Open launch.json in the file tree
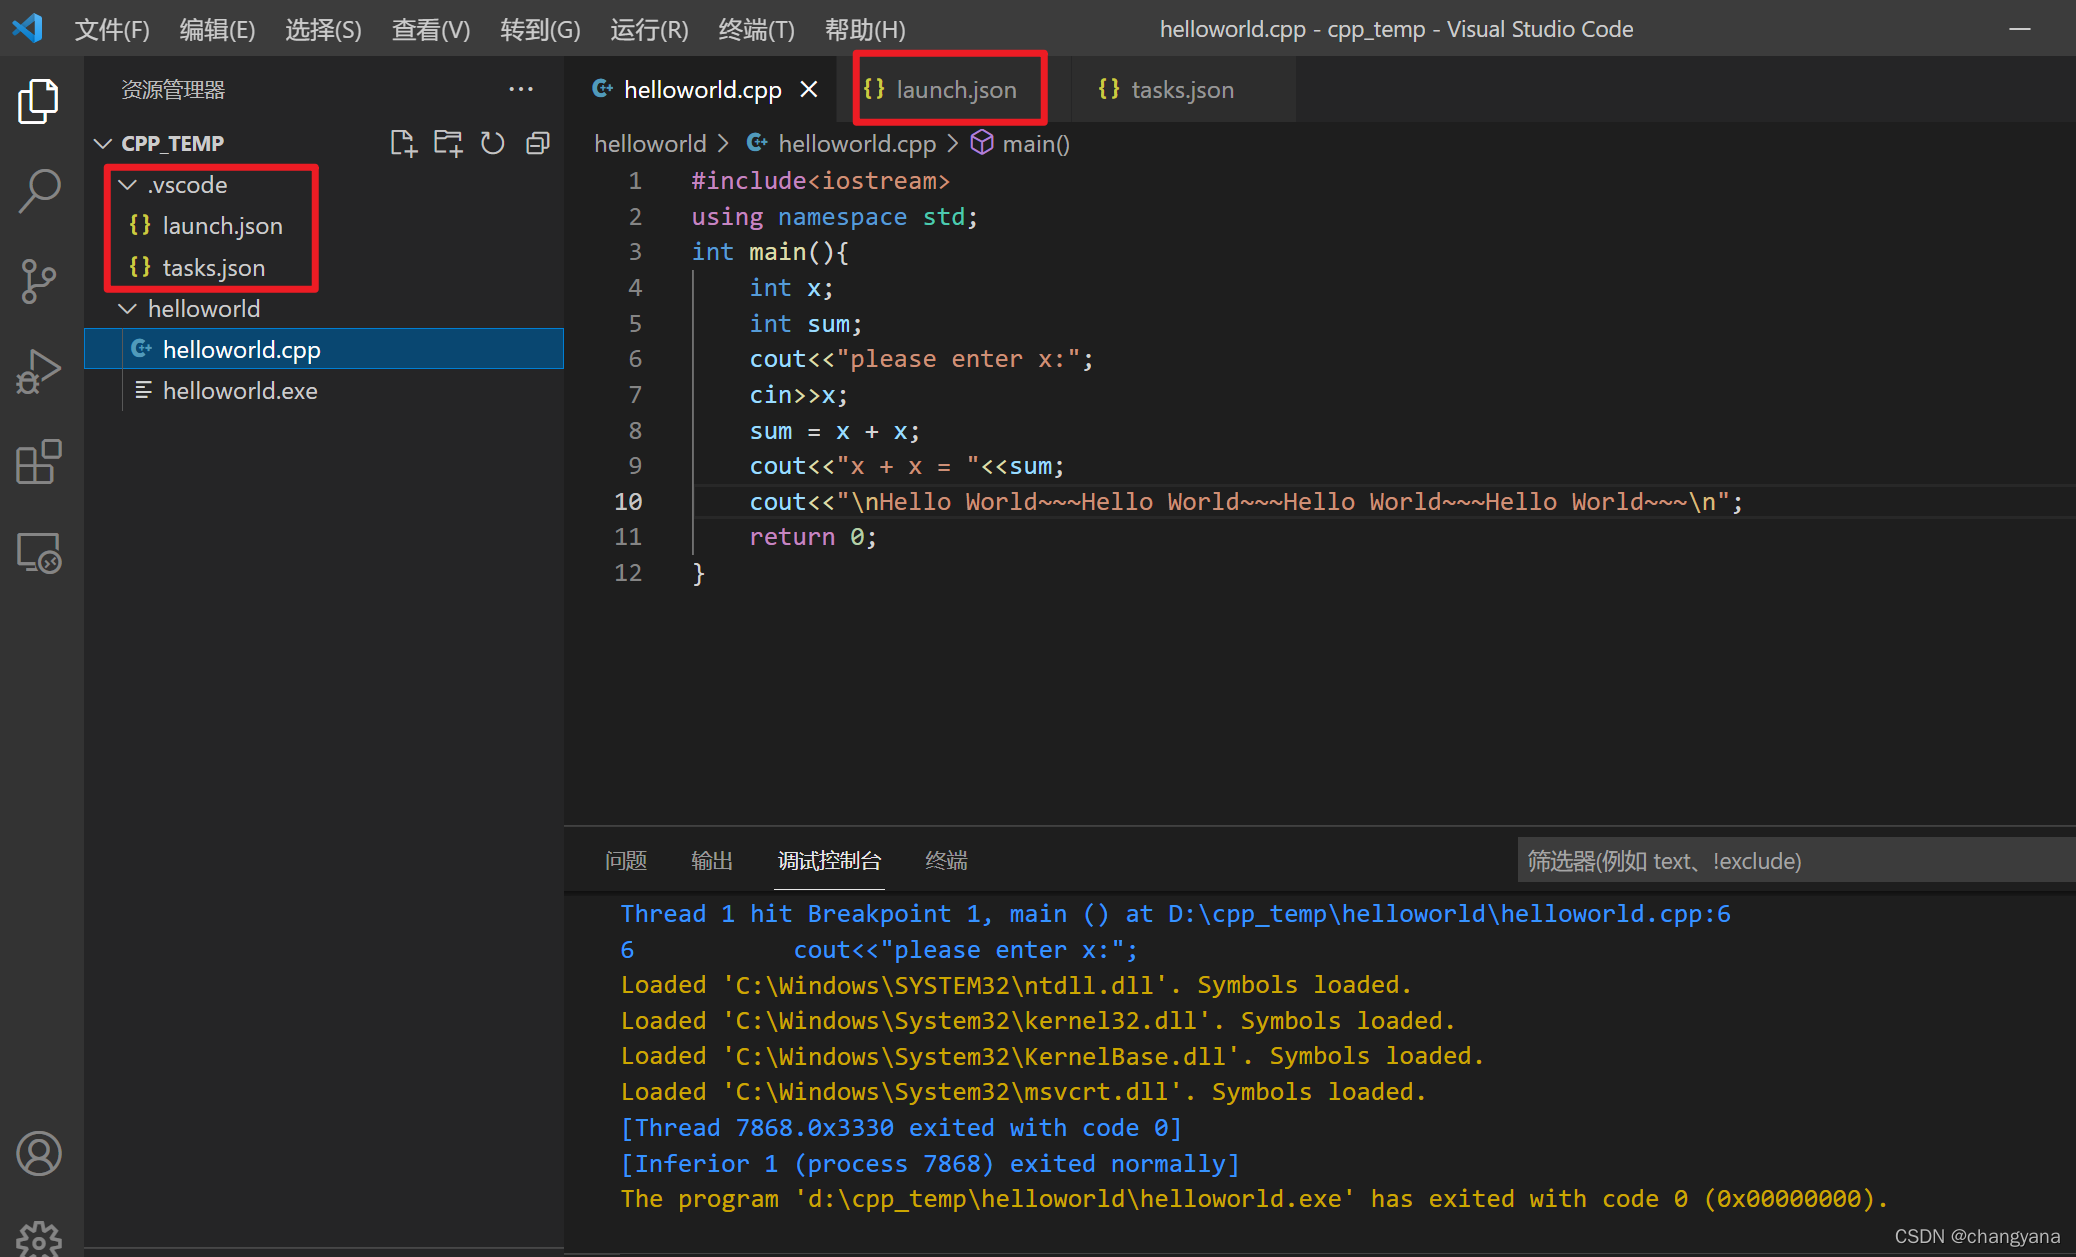This screenshot has height=1257, width=2076. 222,226
